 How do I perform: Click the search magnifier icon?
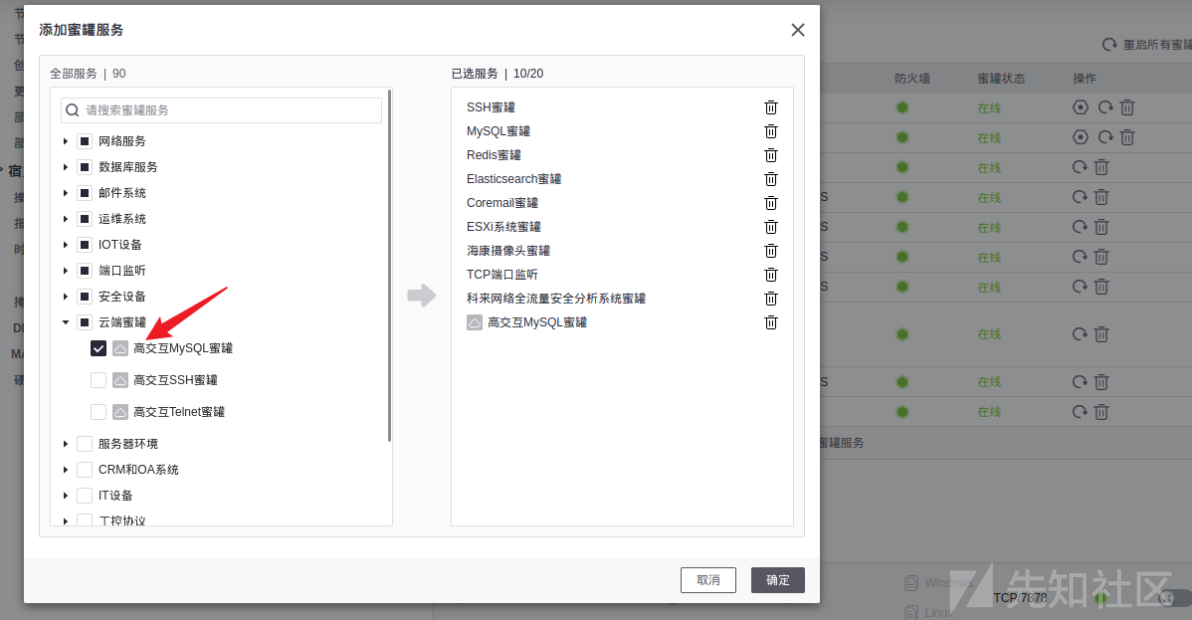pos(72,110)
